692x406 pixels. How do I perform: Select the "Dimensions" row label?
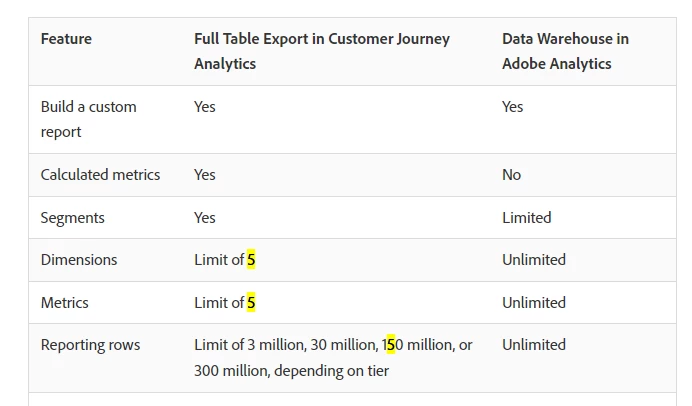pyautogui.click(x=79, y=260)
